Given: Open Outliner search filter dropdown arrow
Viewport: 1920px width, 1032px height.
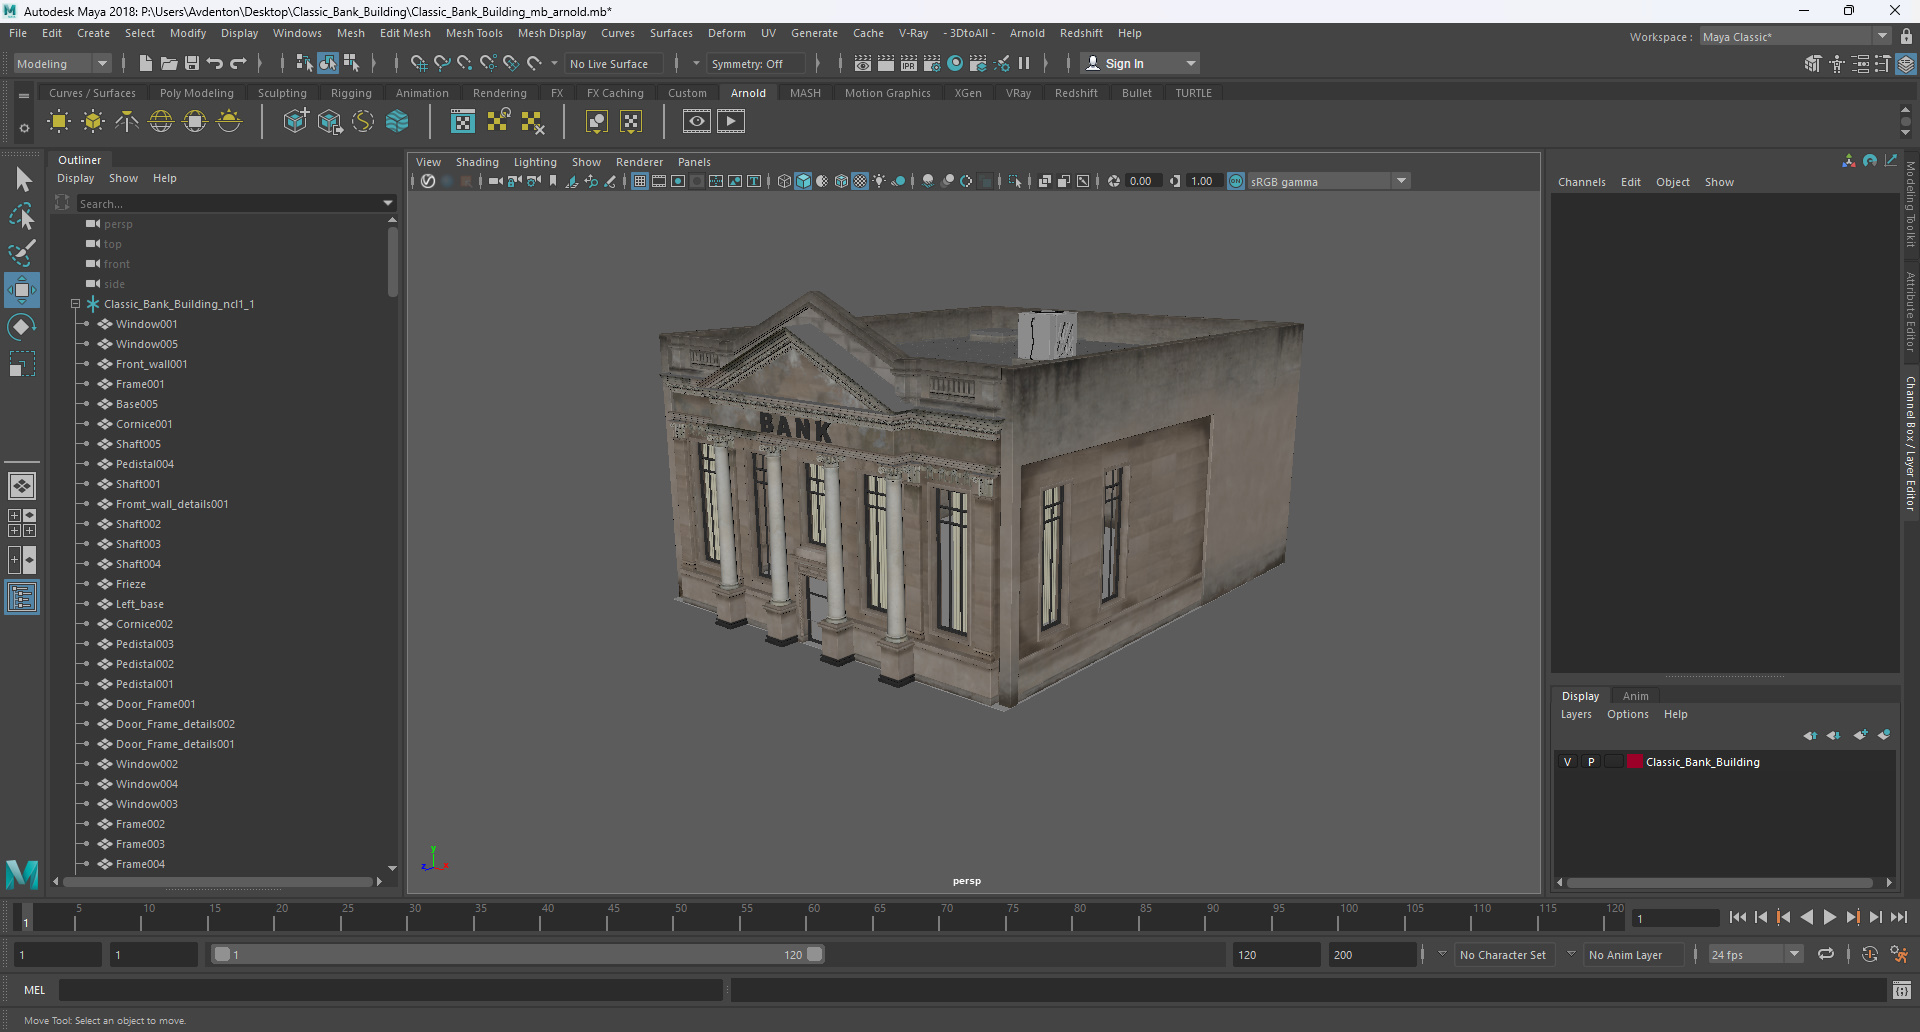Looking at the screenshot, I should coord(388,203).
